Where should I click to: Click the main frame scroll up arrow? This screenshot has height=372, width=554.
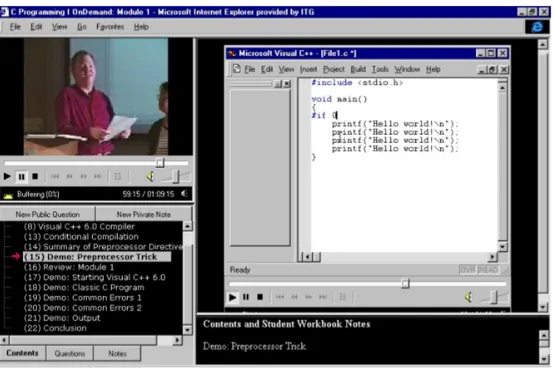point(543,44)
